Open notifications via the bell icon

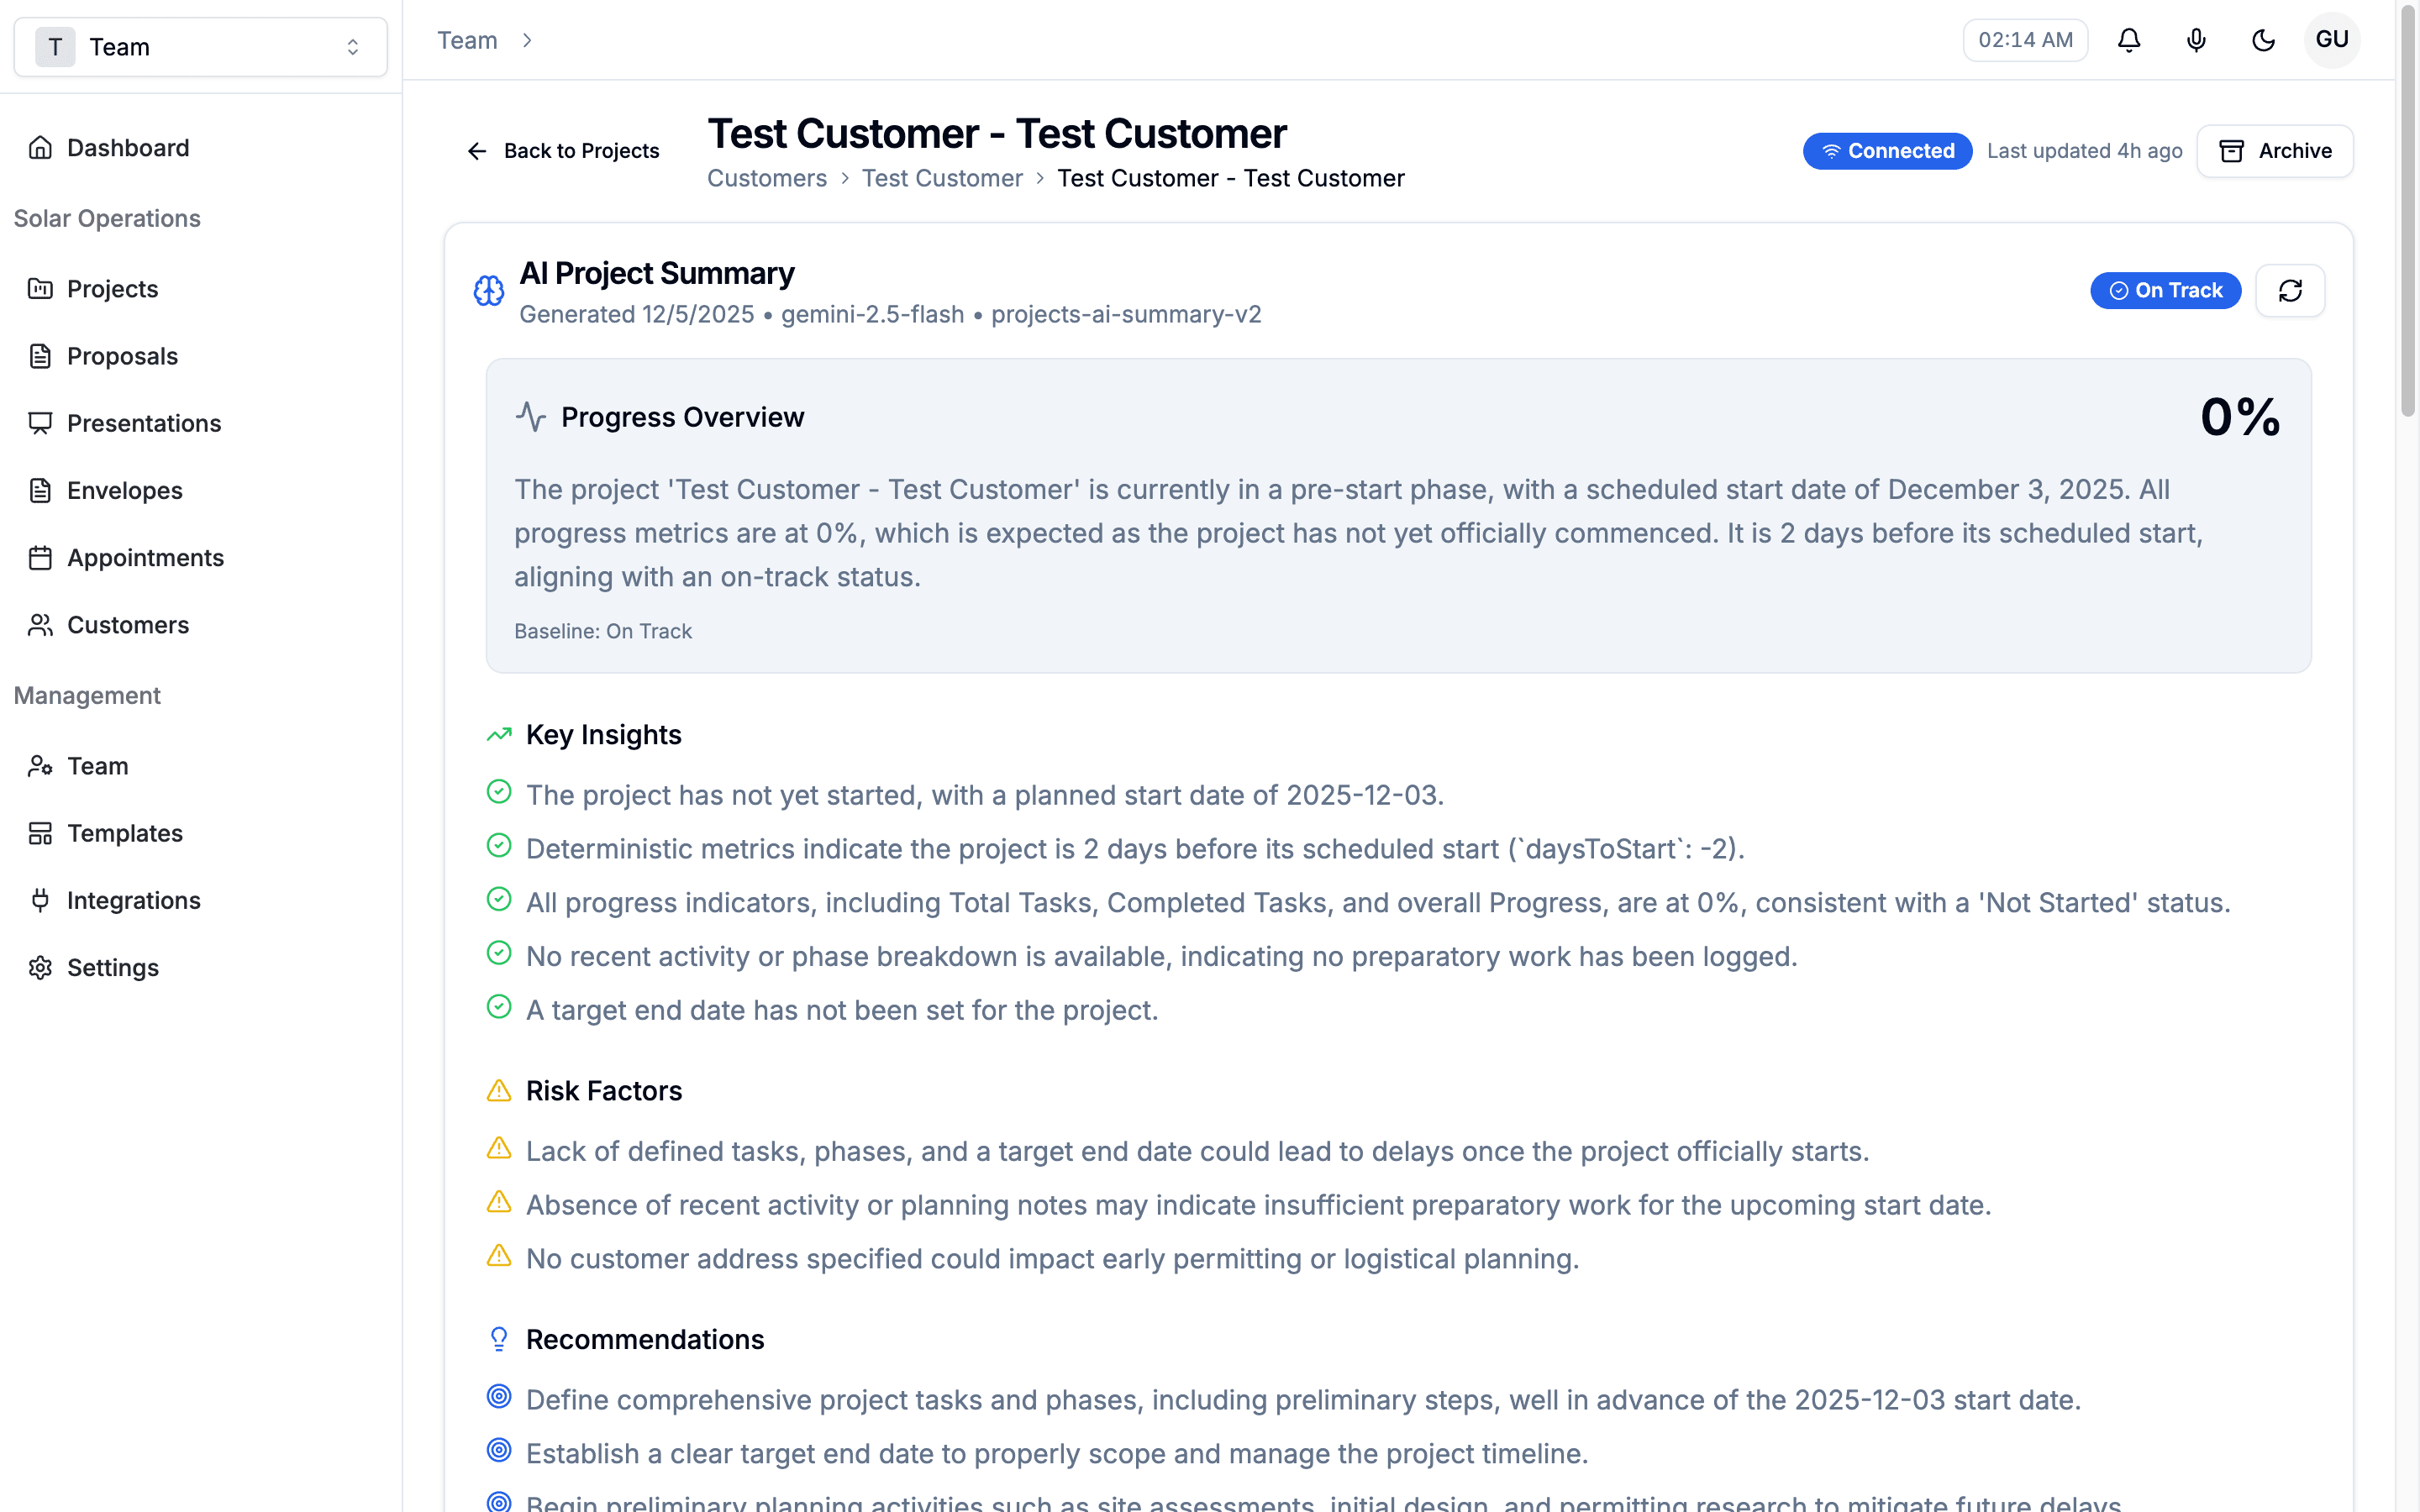2129,40
